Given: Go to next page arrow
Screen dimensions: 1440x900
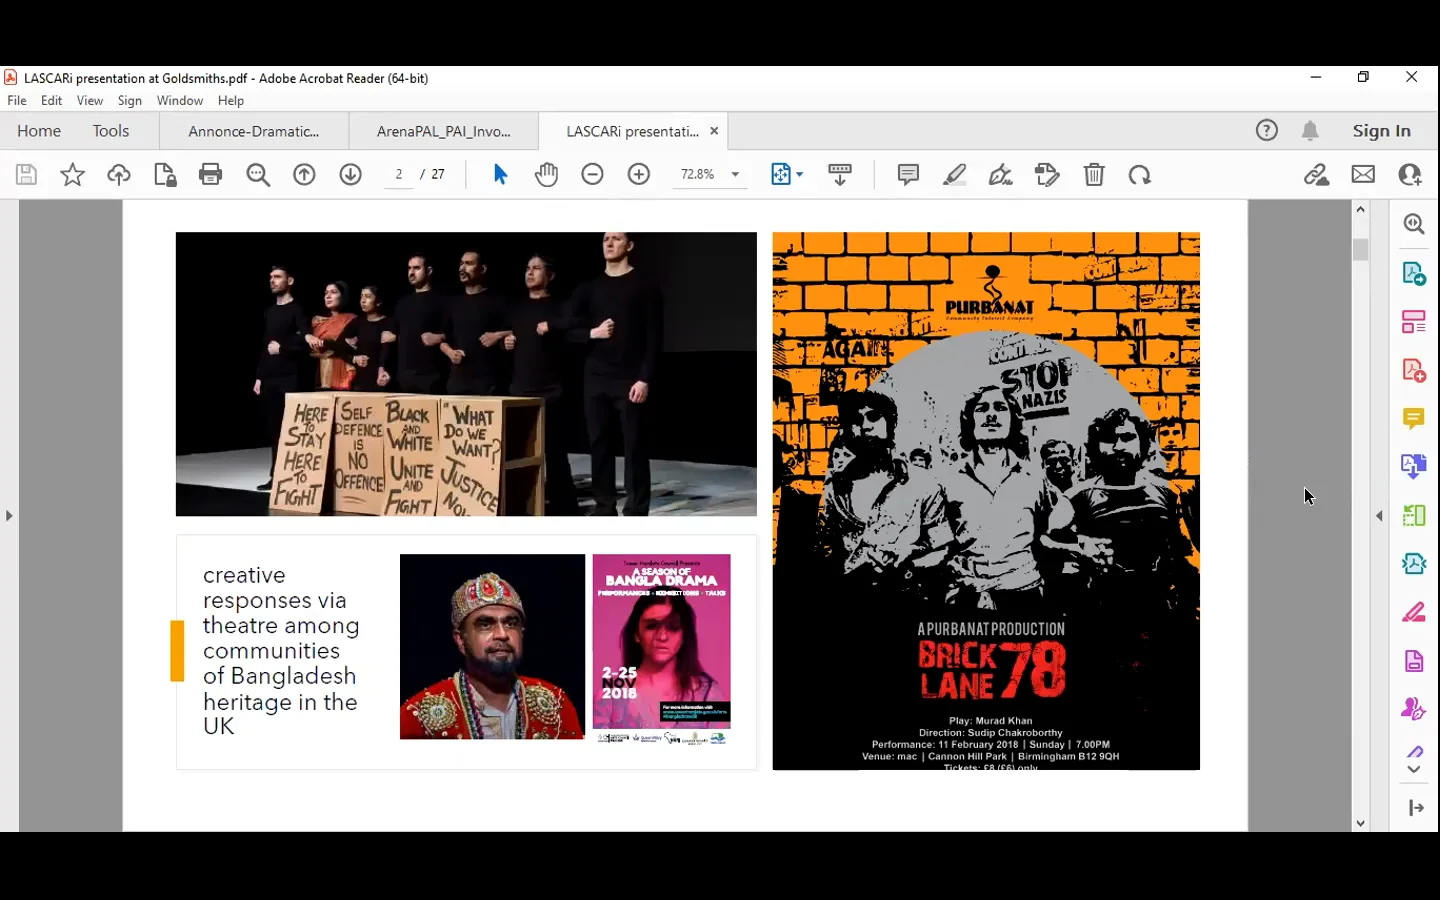Looking at the screenshot, I should tap(350, 175).
